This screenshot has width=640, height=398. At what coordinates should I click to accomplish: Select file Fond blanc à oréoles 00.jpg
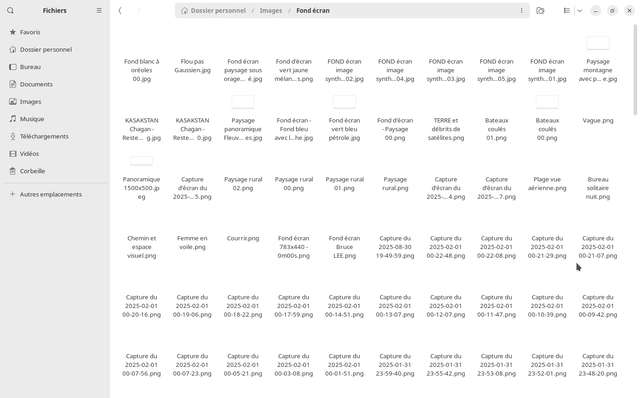pyautogui.click(x=142, y=70)
